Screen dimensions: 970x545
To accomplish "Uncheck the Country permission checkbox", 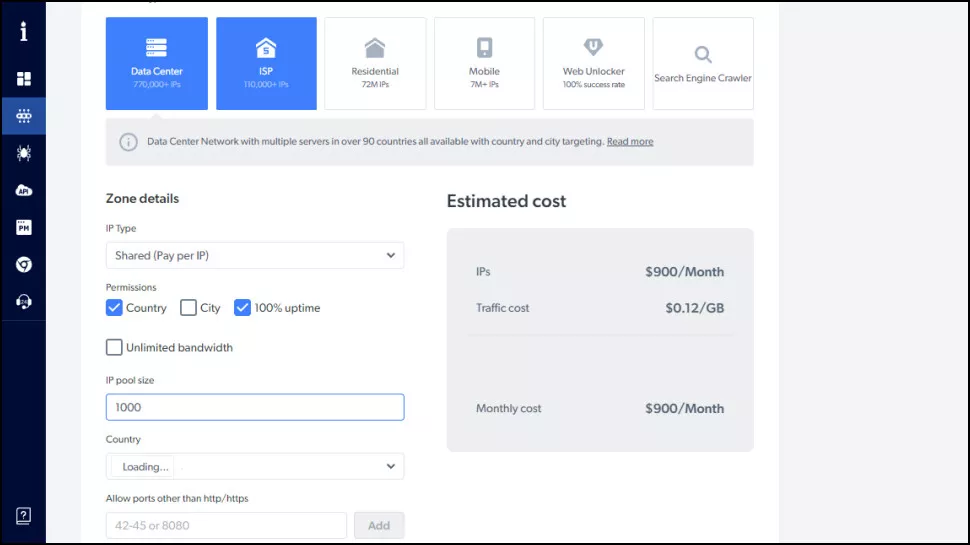I will 114,307.
